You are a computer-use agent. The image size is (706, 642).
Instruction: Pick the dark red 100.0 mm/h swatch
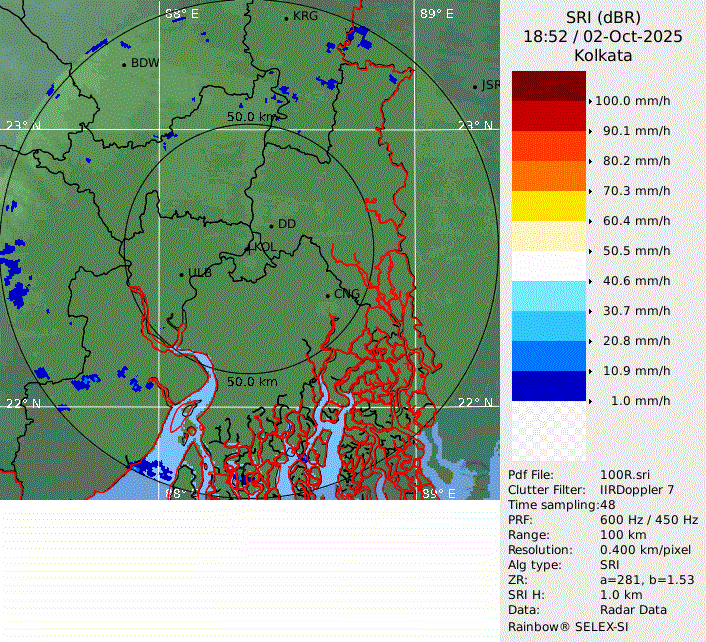coord(548,86)
